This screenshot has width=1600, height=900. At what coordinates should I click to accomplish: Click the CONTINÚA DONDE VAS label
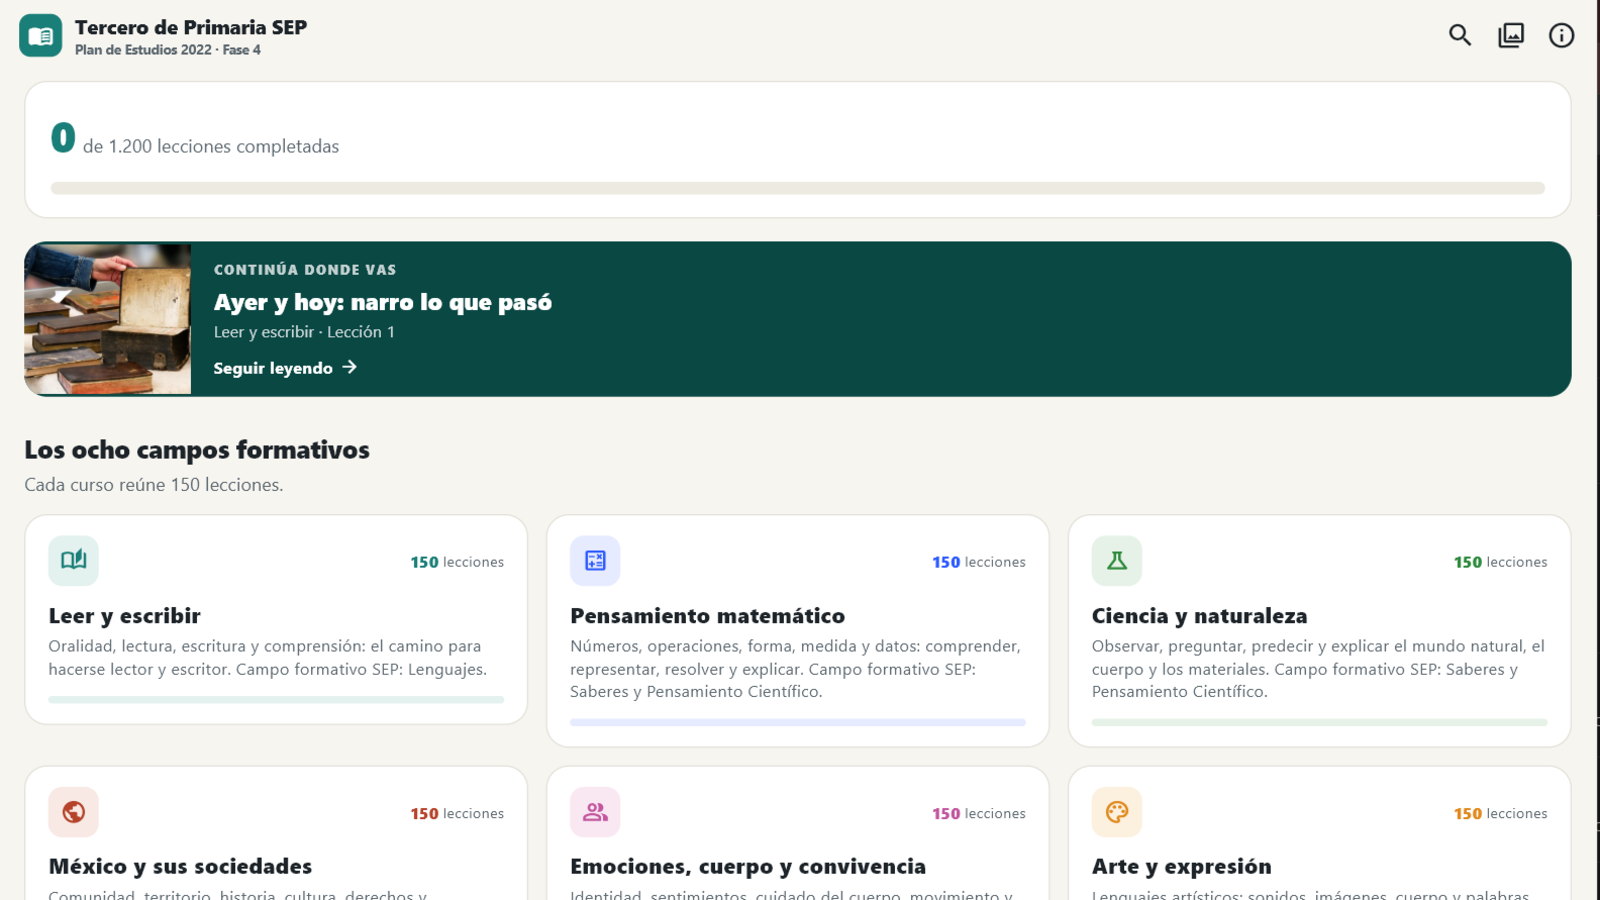(305, 270)
